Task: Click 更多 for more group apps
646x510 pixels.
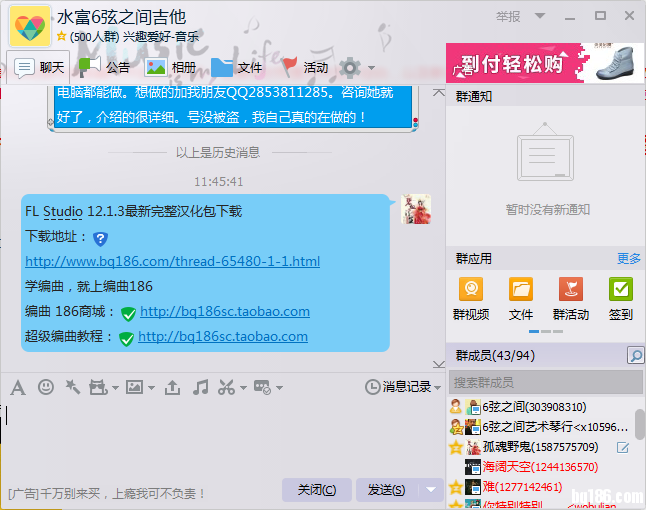Action: coord(629,258)
